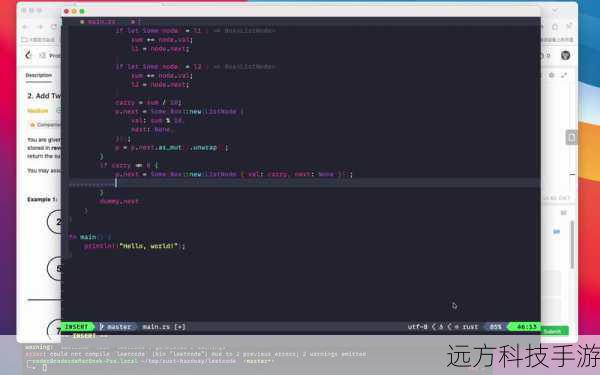Click the master branch segment in statusline
This screenshot has width=600, height=375.
pyautogui.click(x=116, y=327)
